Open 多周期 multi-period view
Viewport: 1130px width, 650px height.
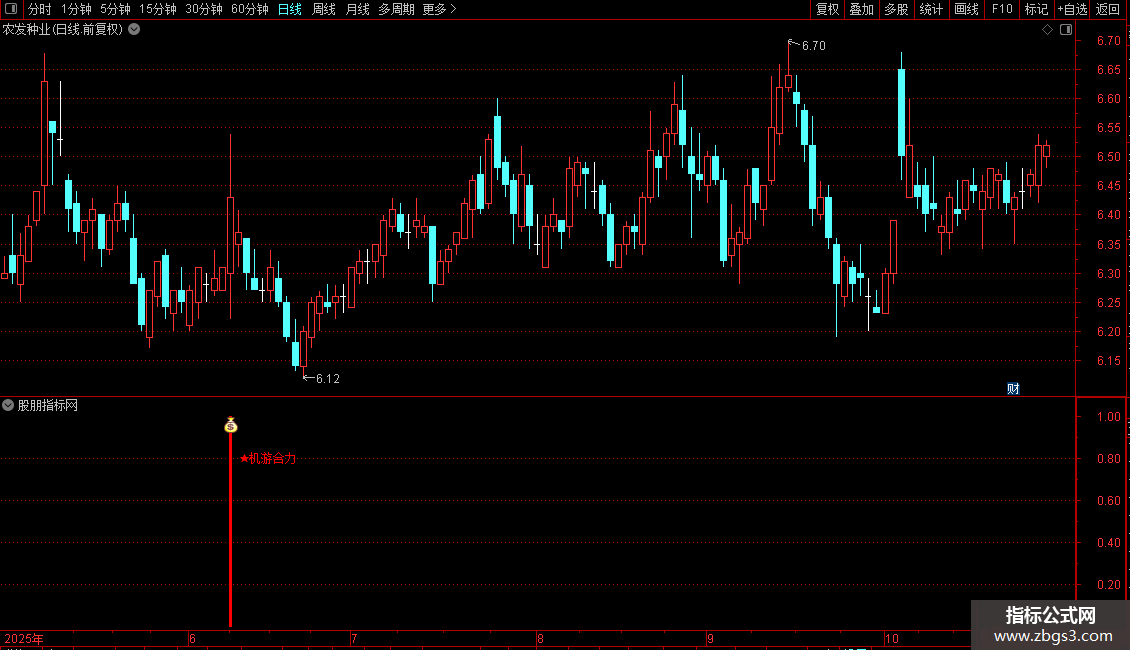[x=396, y=9]
